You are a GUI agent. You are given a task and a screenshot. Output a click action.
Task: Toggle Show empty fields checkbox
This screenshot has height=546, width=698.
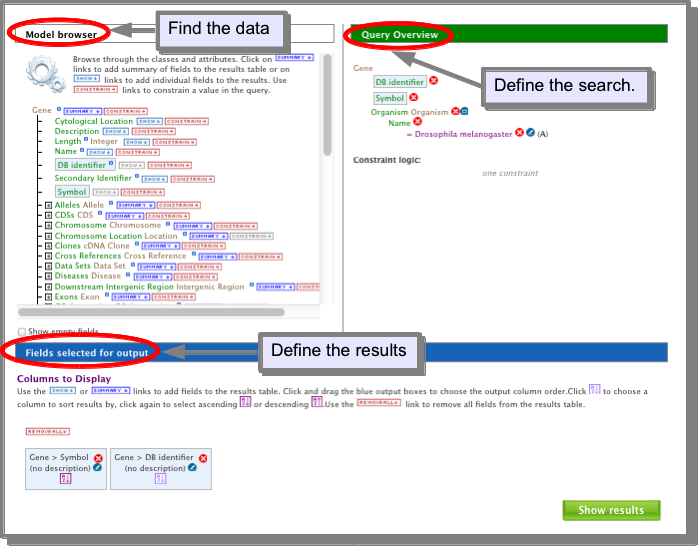pyautogui.click(x=22, y=332)
